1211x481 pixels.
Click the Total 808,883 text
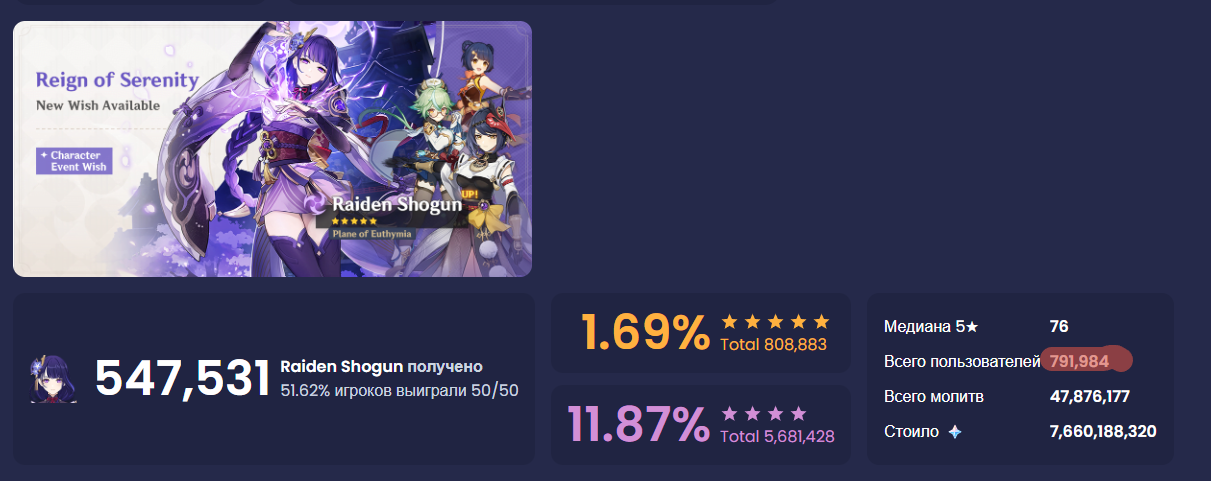[773, 345]
